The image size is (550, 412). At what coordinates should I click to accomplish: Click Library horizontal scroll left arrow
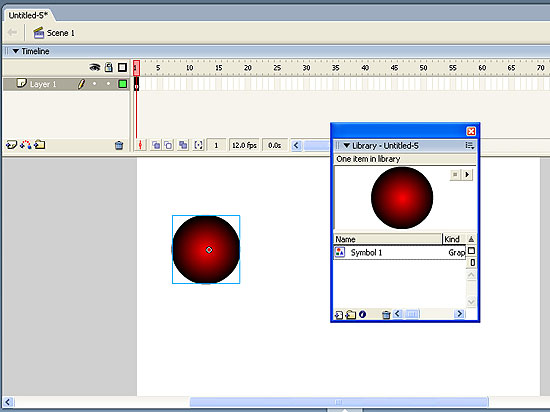(397, 313)
